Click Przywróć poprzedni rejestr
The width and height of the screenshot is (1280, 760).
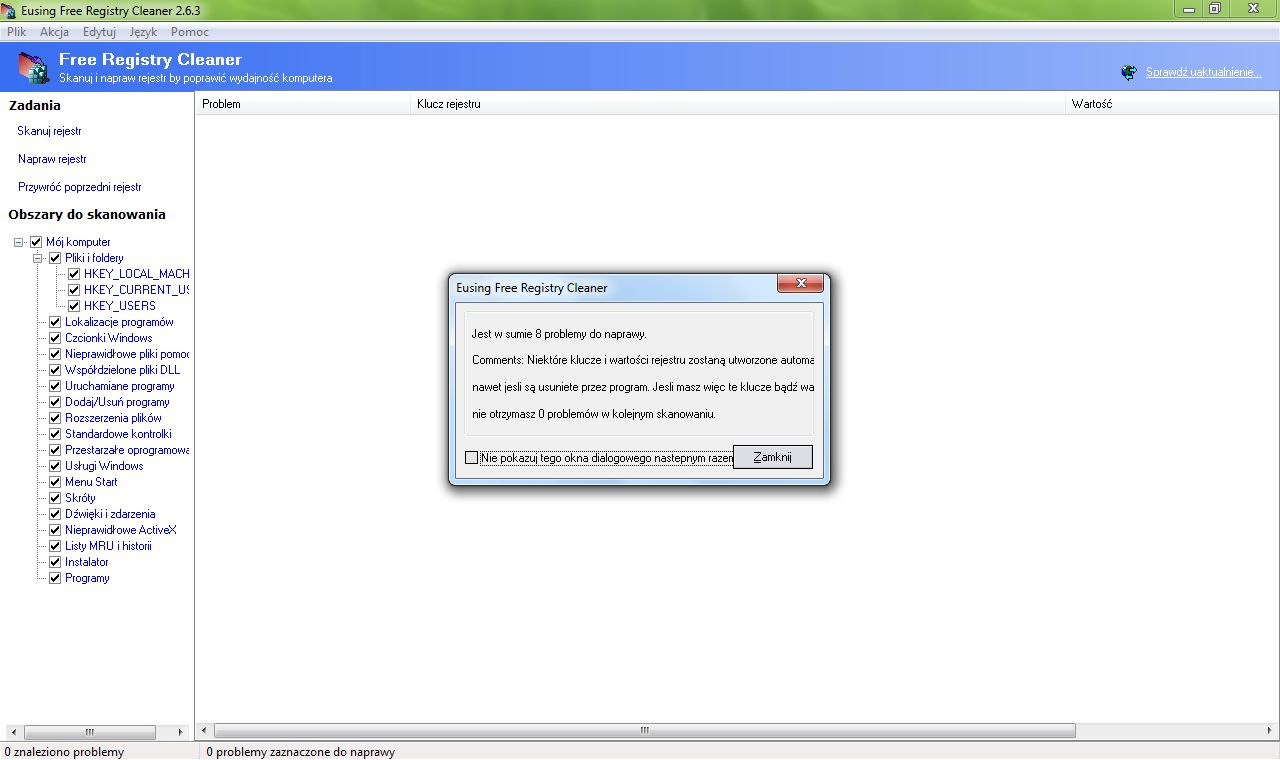click(x=80, y=187)
